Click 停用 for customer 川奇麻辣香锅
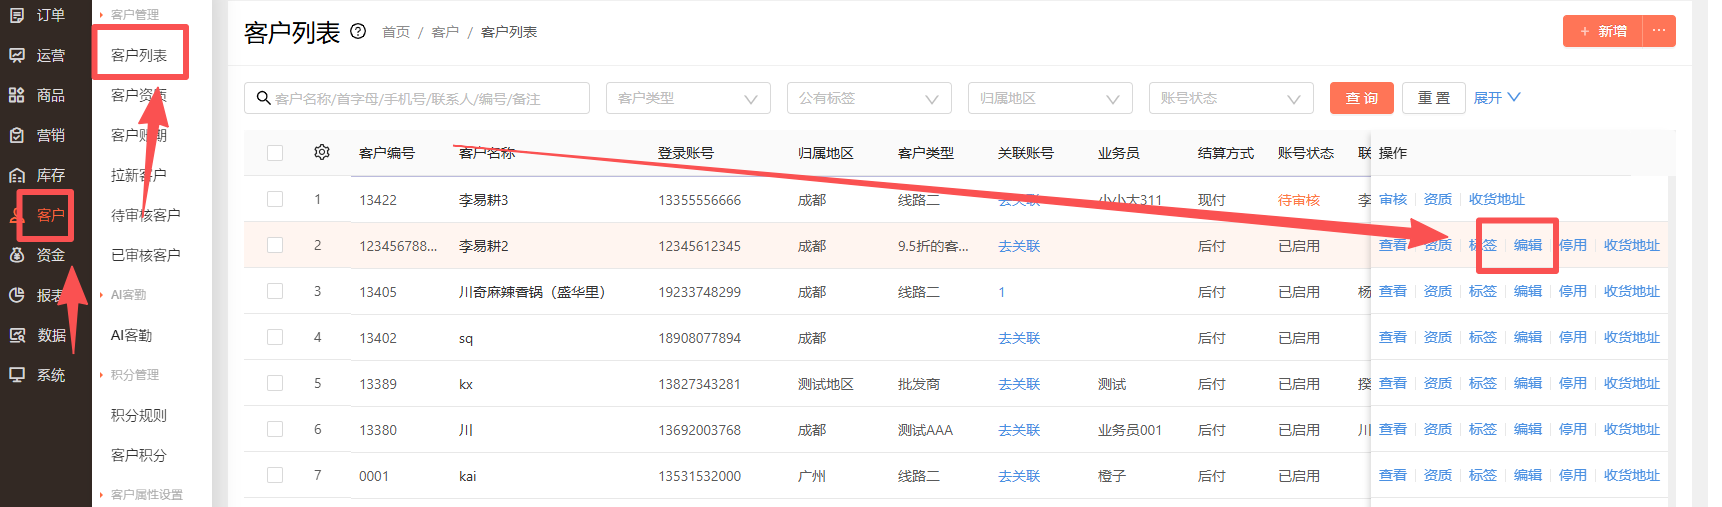Image resolution: width=1722 pixels, height=507 pixels. (1573, 291)
